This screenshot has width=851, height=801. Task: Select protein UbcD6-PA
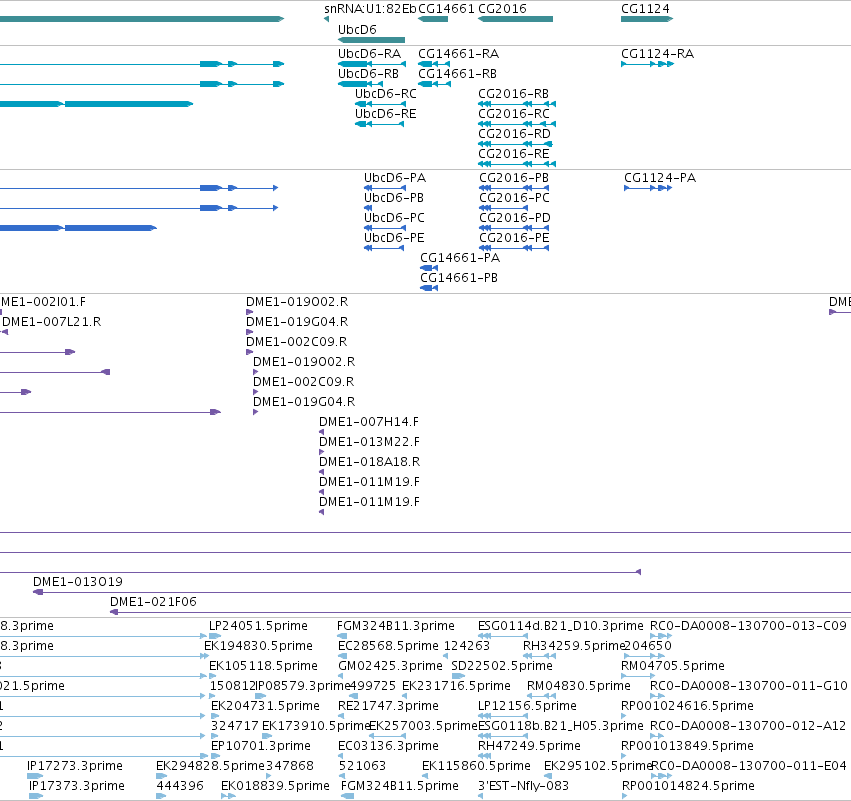click(x=385, y=188)
